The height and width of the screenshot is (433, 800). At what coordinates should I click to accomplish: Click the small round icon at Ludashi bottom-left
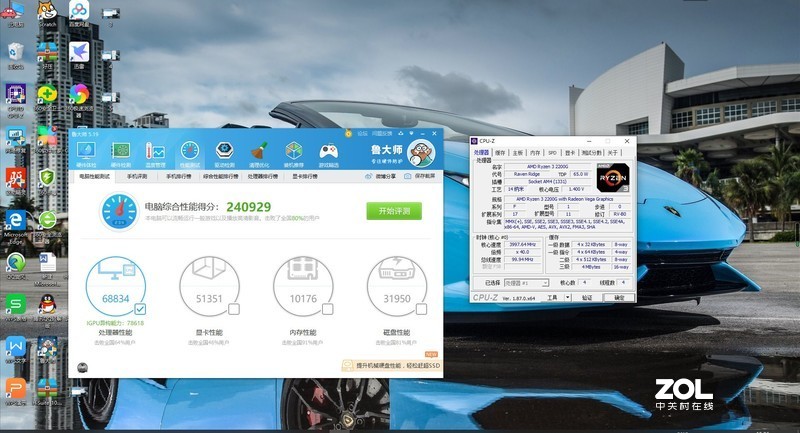coord(82,367)
